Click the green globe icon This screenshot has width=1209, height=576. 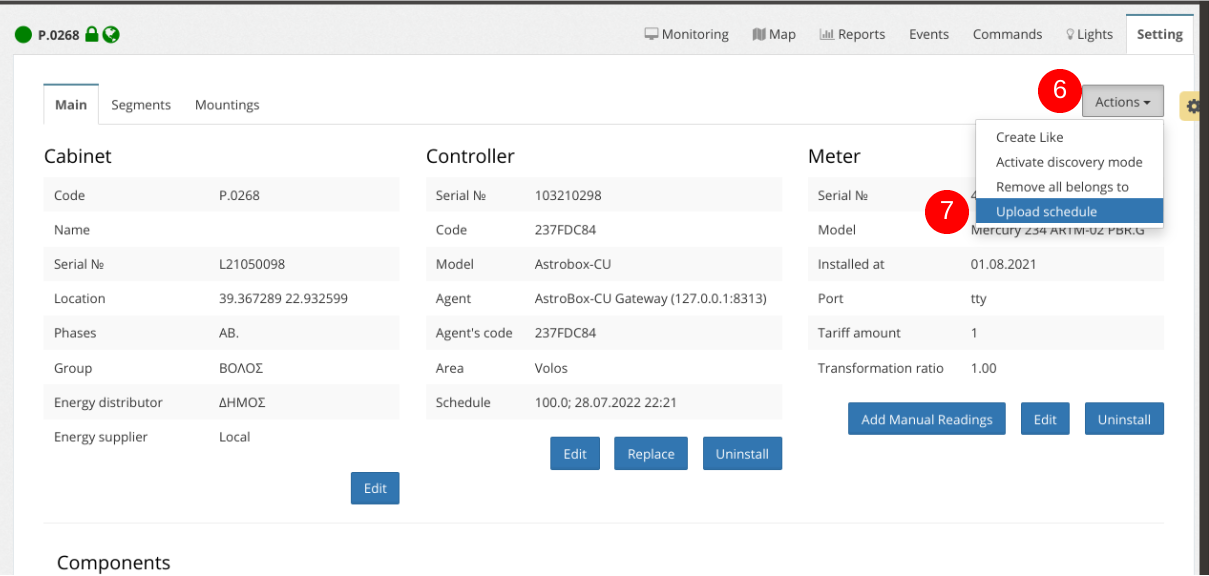(111, 35)
